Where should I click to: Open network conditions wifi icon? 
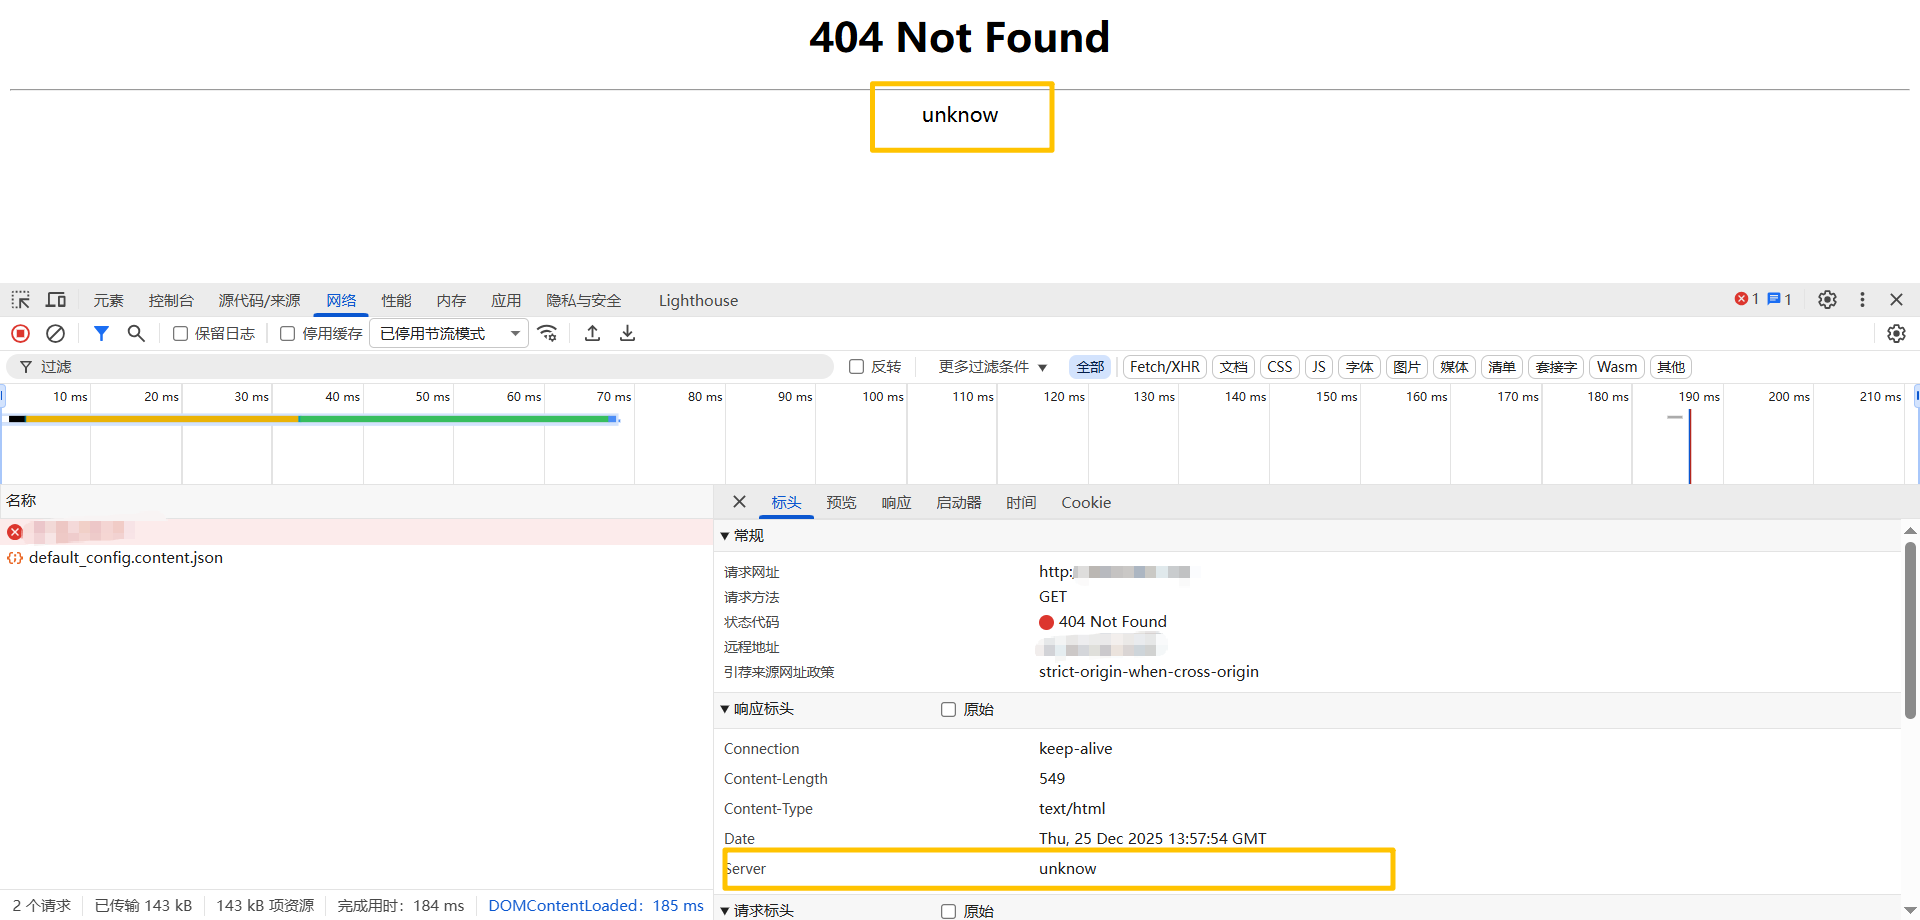point(547,334)
